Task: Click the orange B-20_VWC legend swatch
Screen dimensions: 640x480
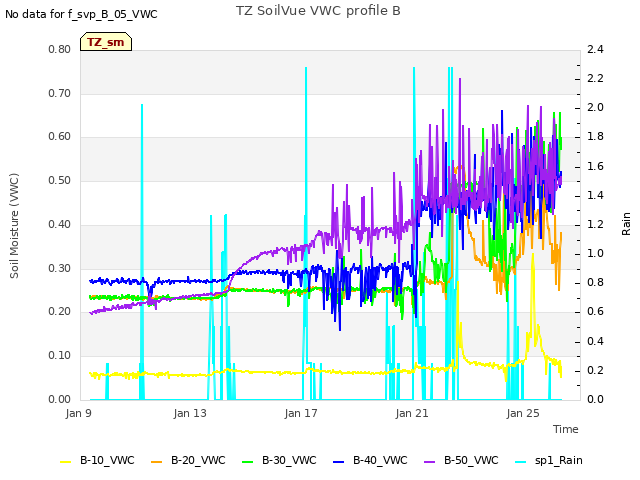Action: click(x=157, y=462)
